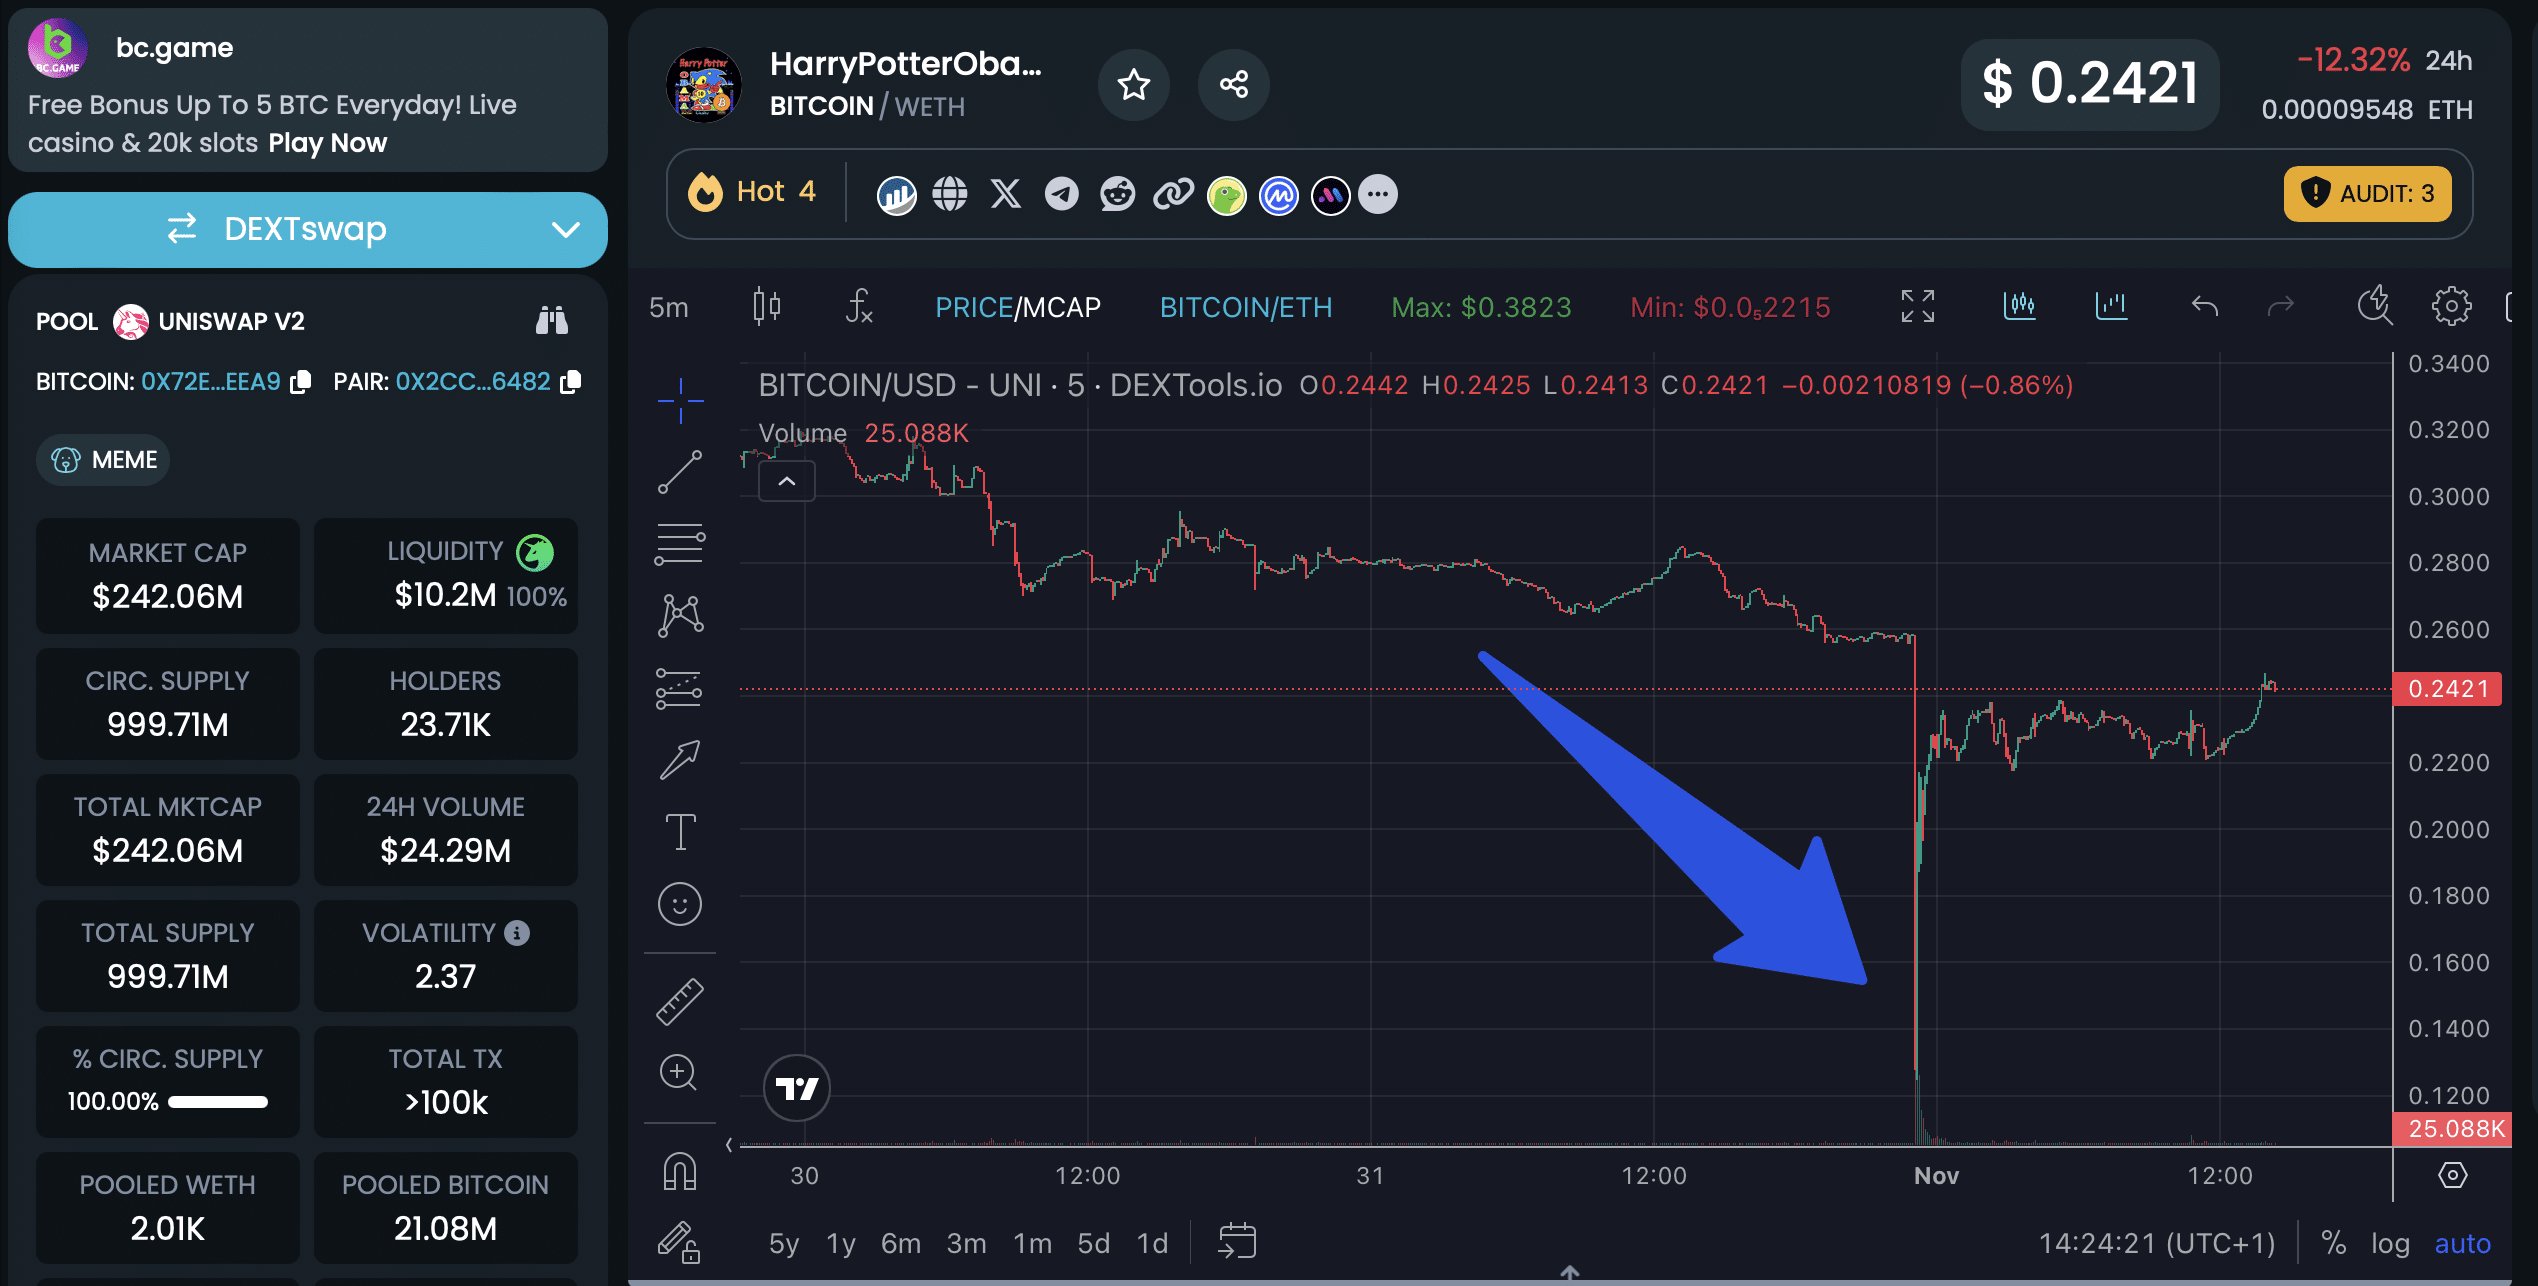Open go to date calendar icon
The height and width of the screenshot is (1286, 2538).
click(1237, 1242)
